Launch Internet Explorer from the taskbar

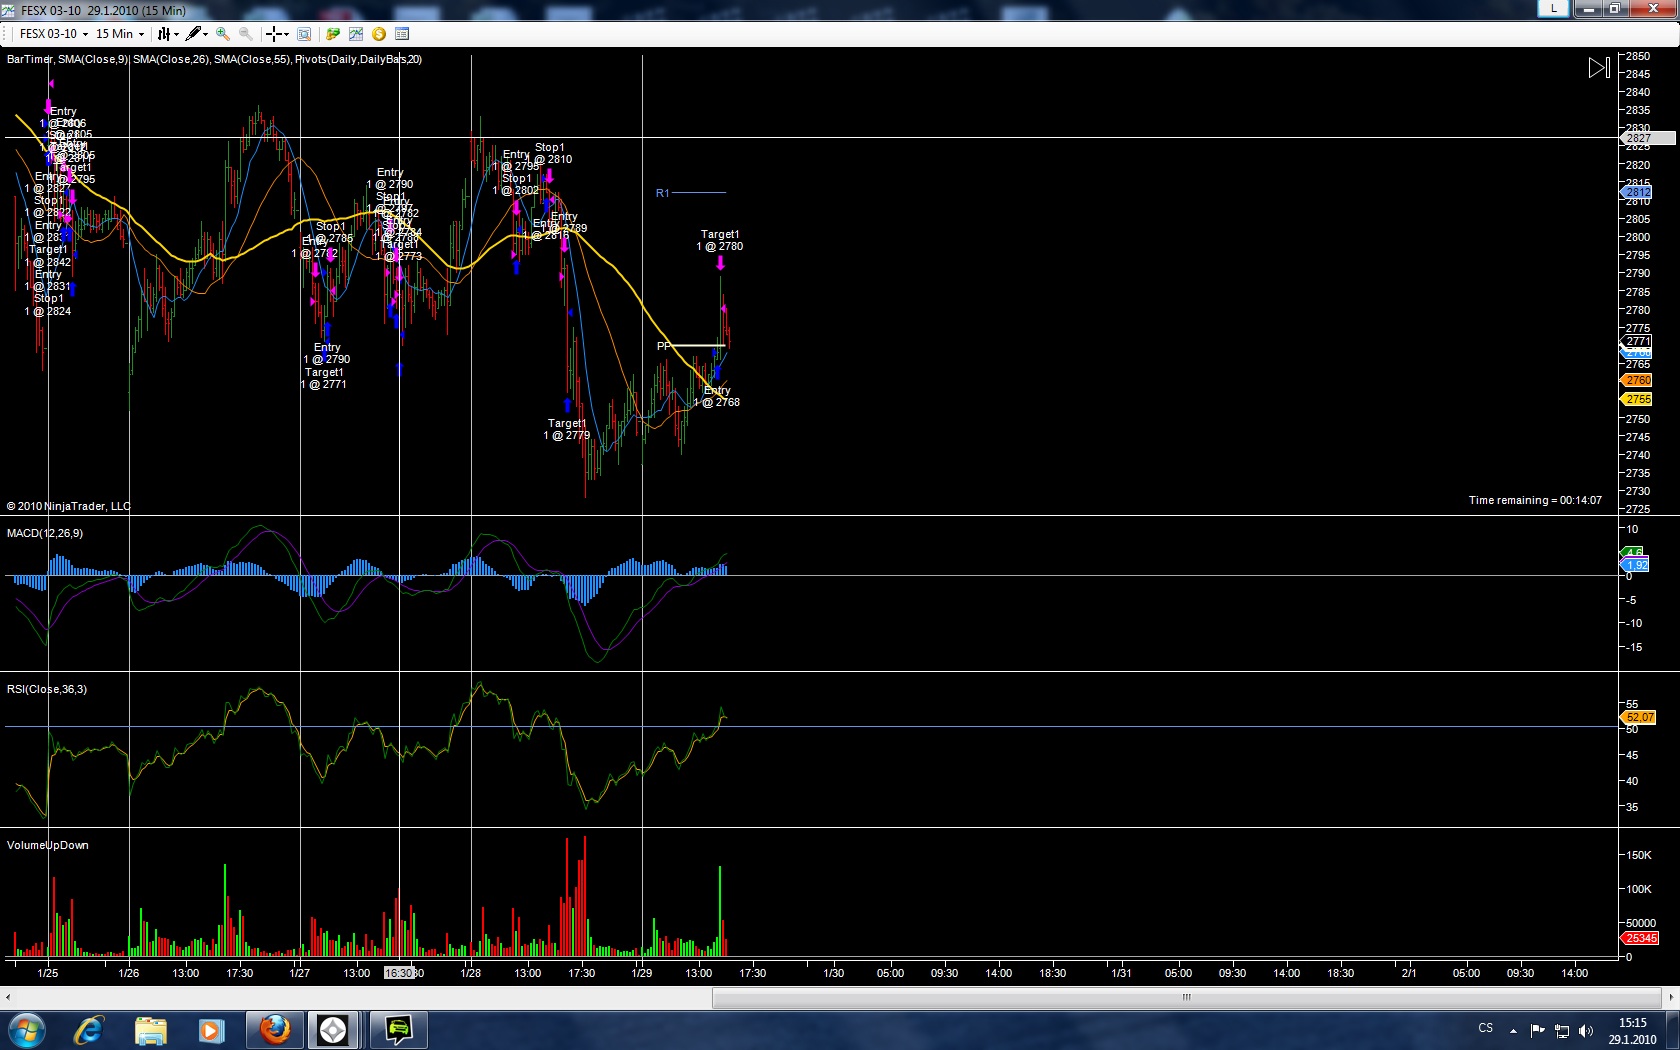point(89,1030)
